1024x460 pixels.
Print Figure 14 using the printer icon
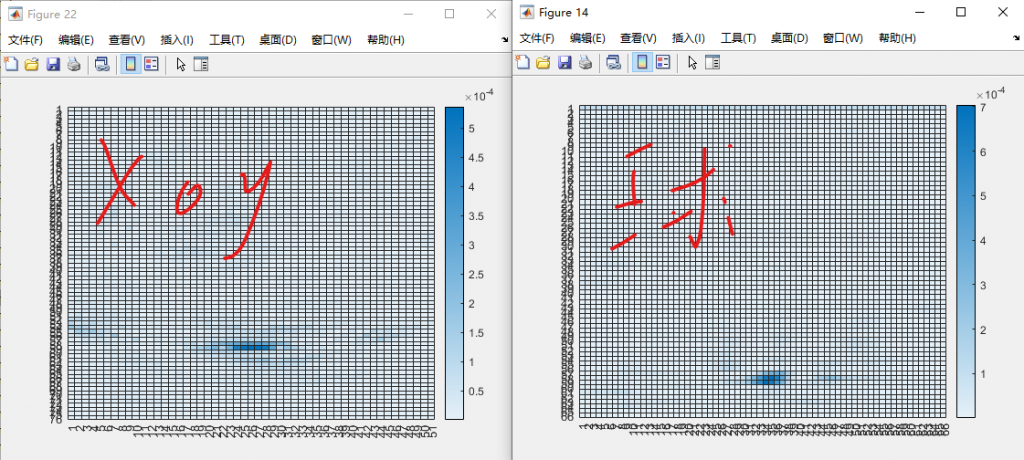585,62
